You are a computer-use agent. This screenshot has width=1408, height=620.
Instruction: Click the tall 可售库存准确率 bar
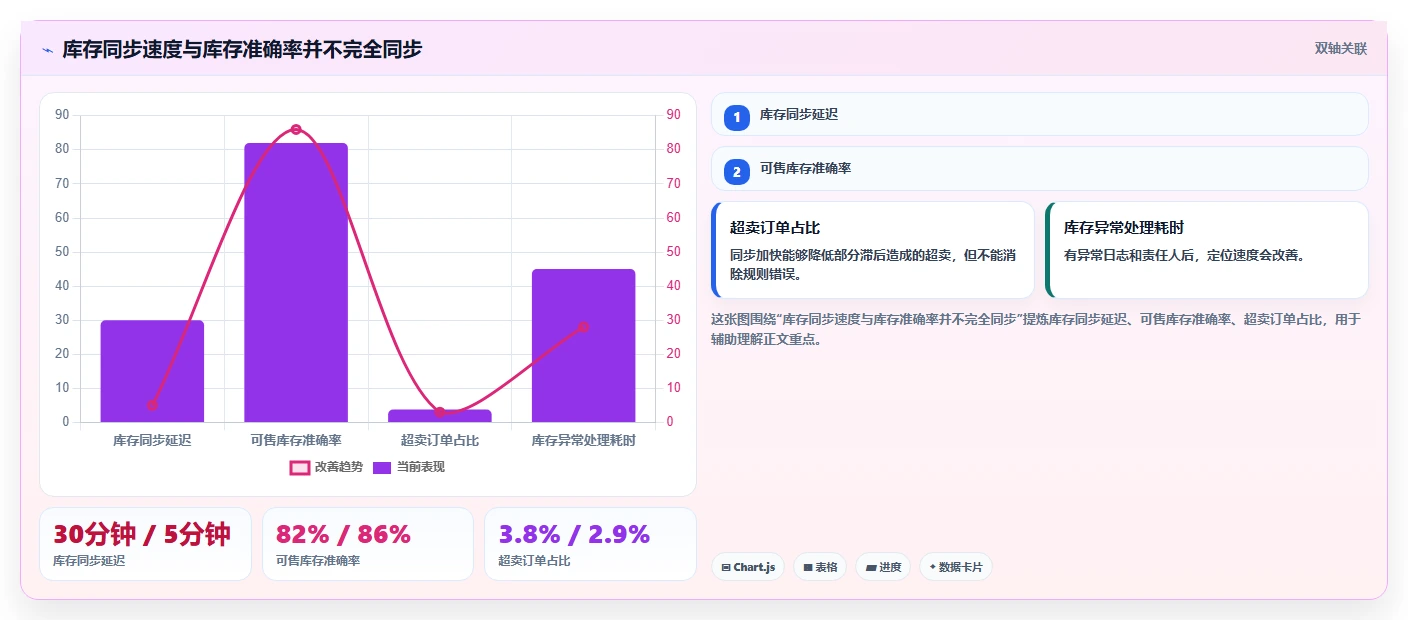point(296,282)
